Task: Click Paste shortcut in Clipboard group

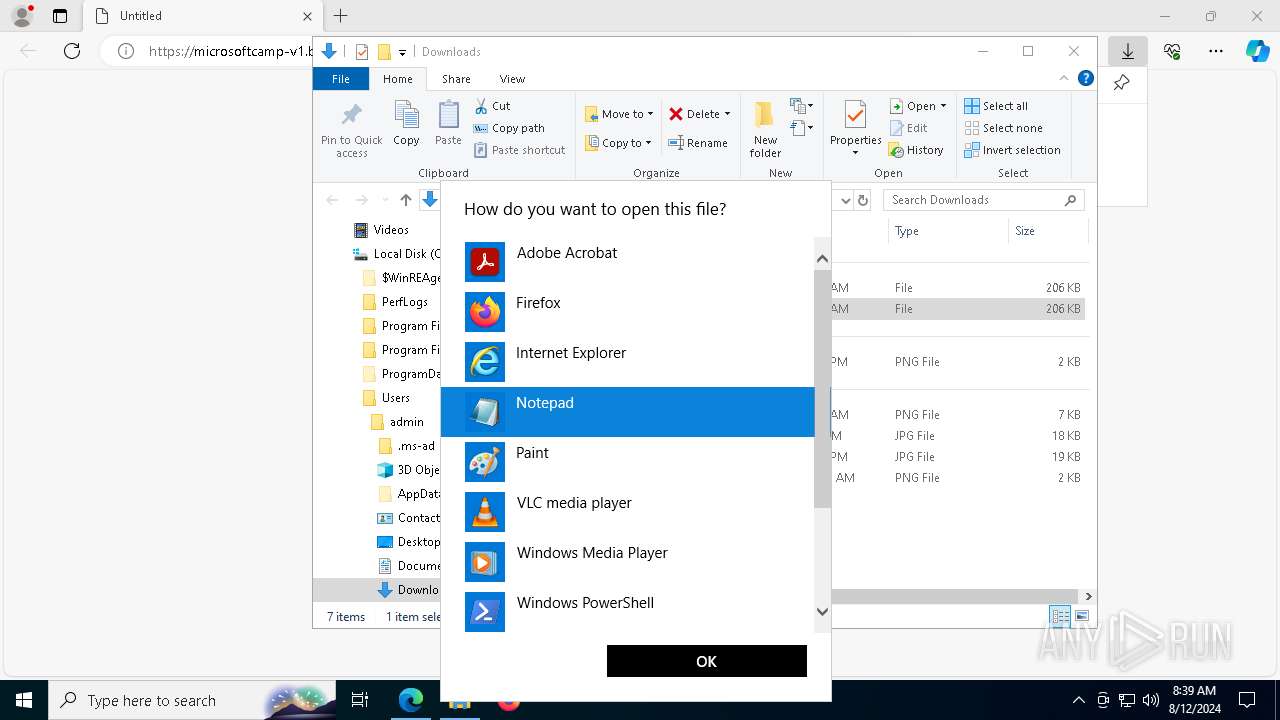Action: 519,150
